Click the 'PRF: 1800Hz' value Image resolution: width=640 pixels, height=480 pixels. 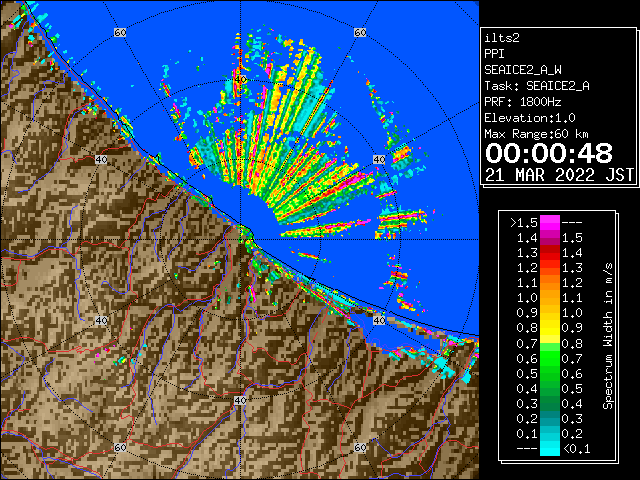(x=523, y=102)
